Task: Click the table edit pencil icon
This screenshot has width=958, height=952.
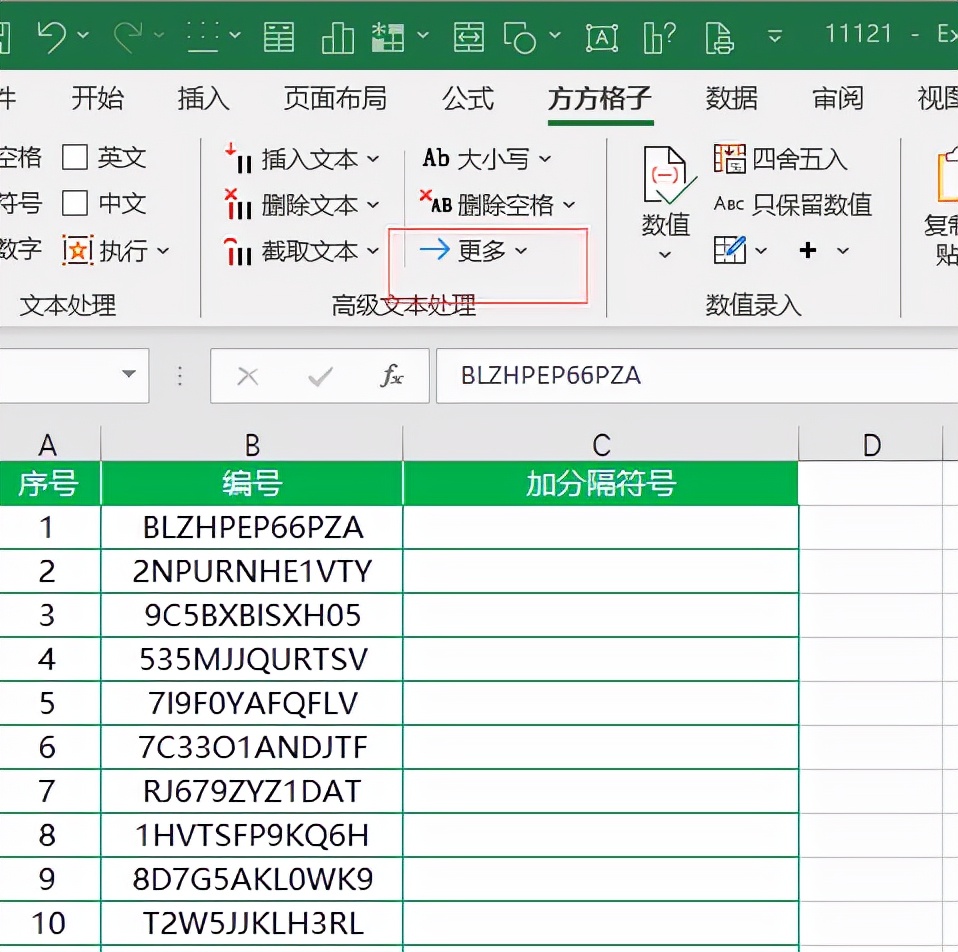Action: (730, 249)
